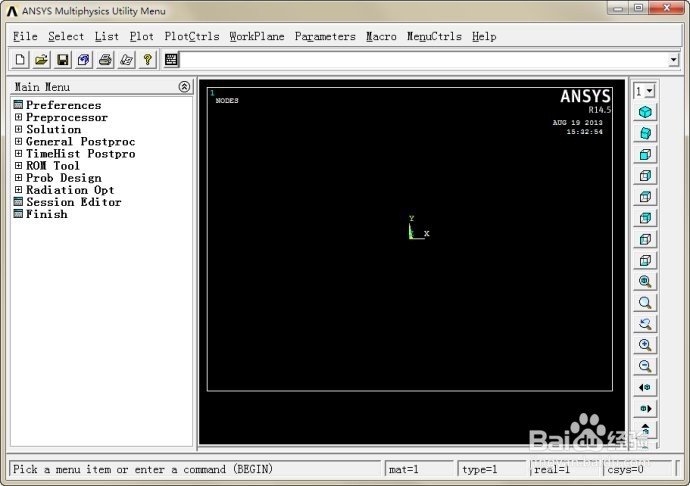Viewport: 690px width, 486px height.
Task: Open the Help menu
Action: pyautogui.click(x=484, y=37)
